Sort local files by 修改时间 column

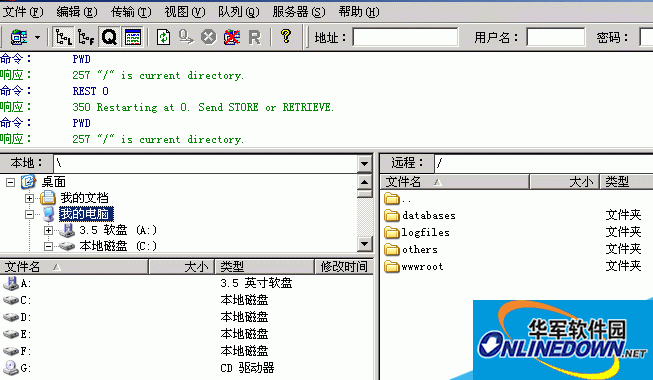[344, 267]
